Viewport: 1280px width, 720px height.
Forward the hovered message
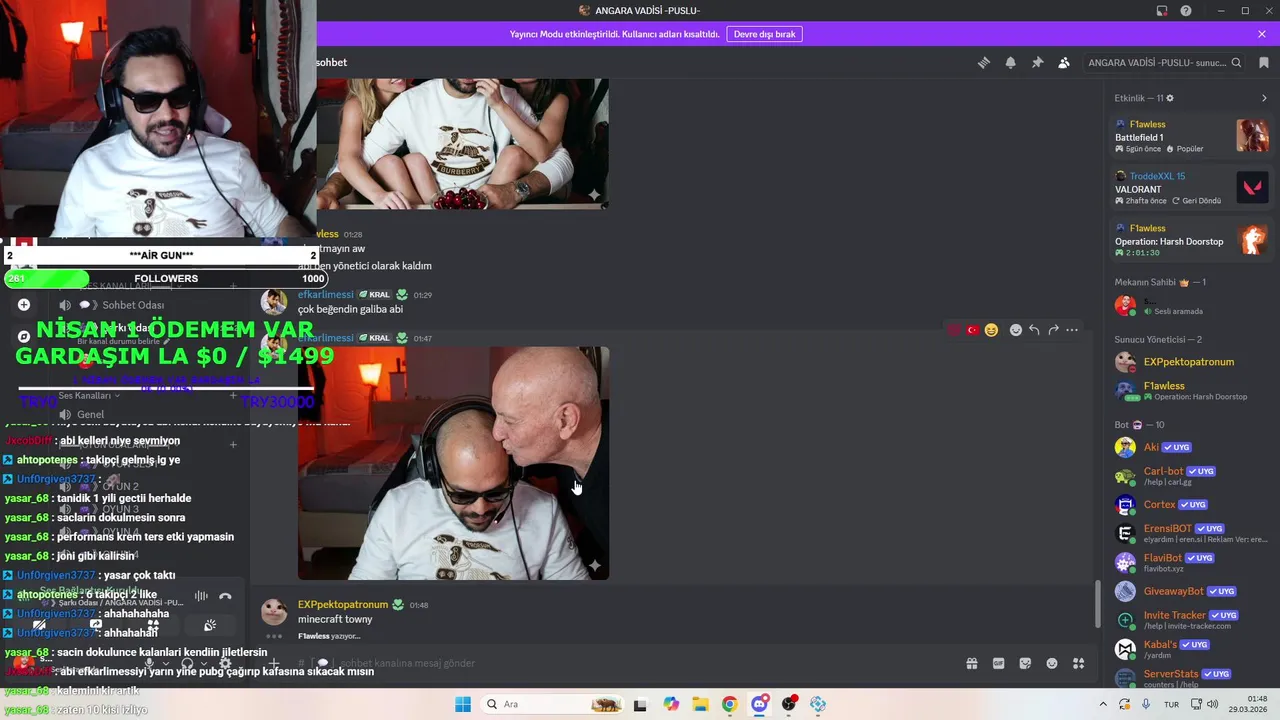click(1053, 330)
